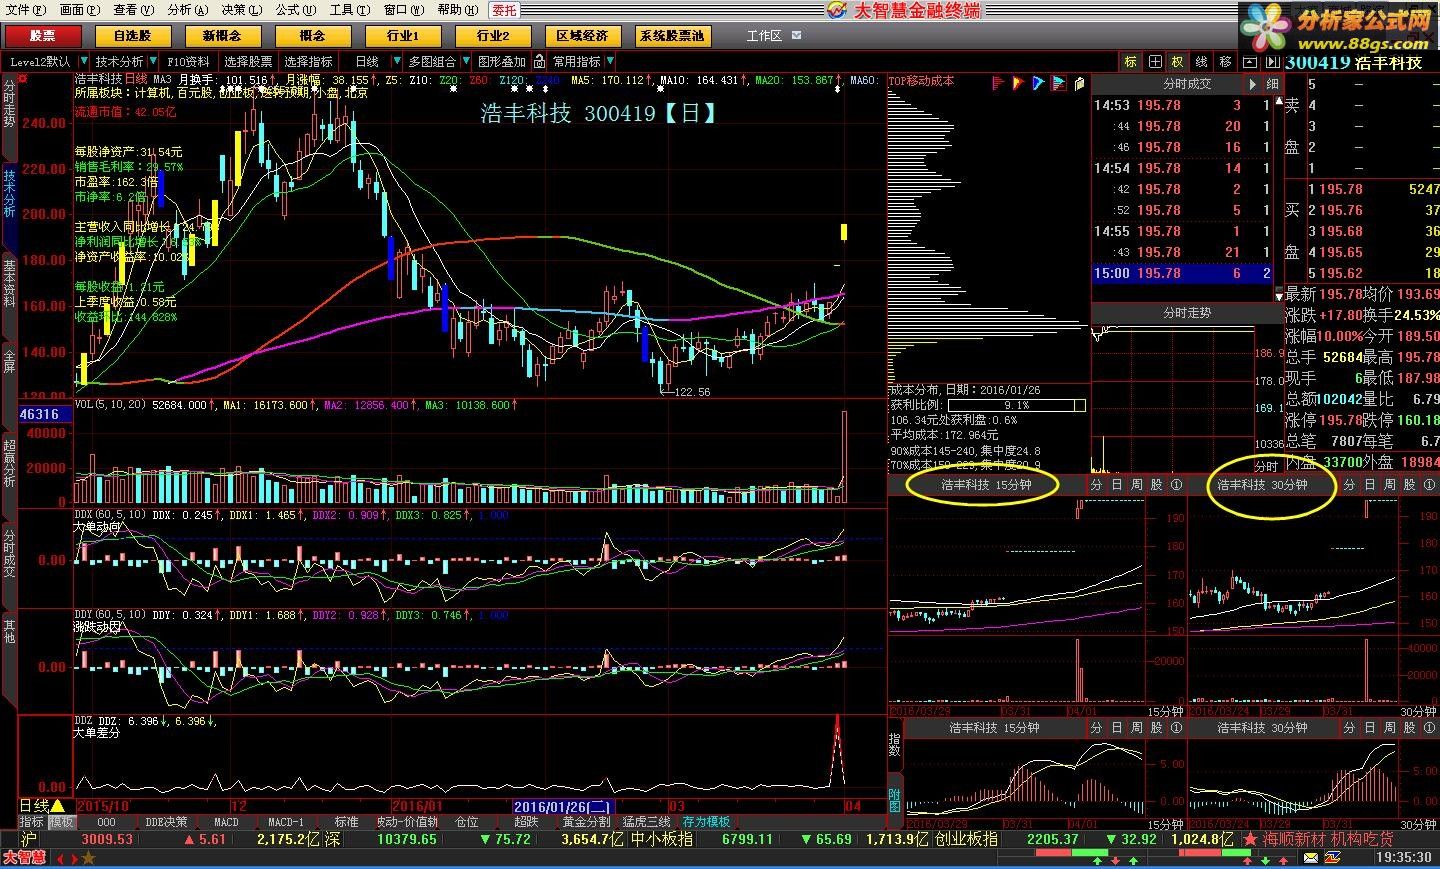
Task: Click 选择股票 toolbar item
Action: [x=248, y=62]
